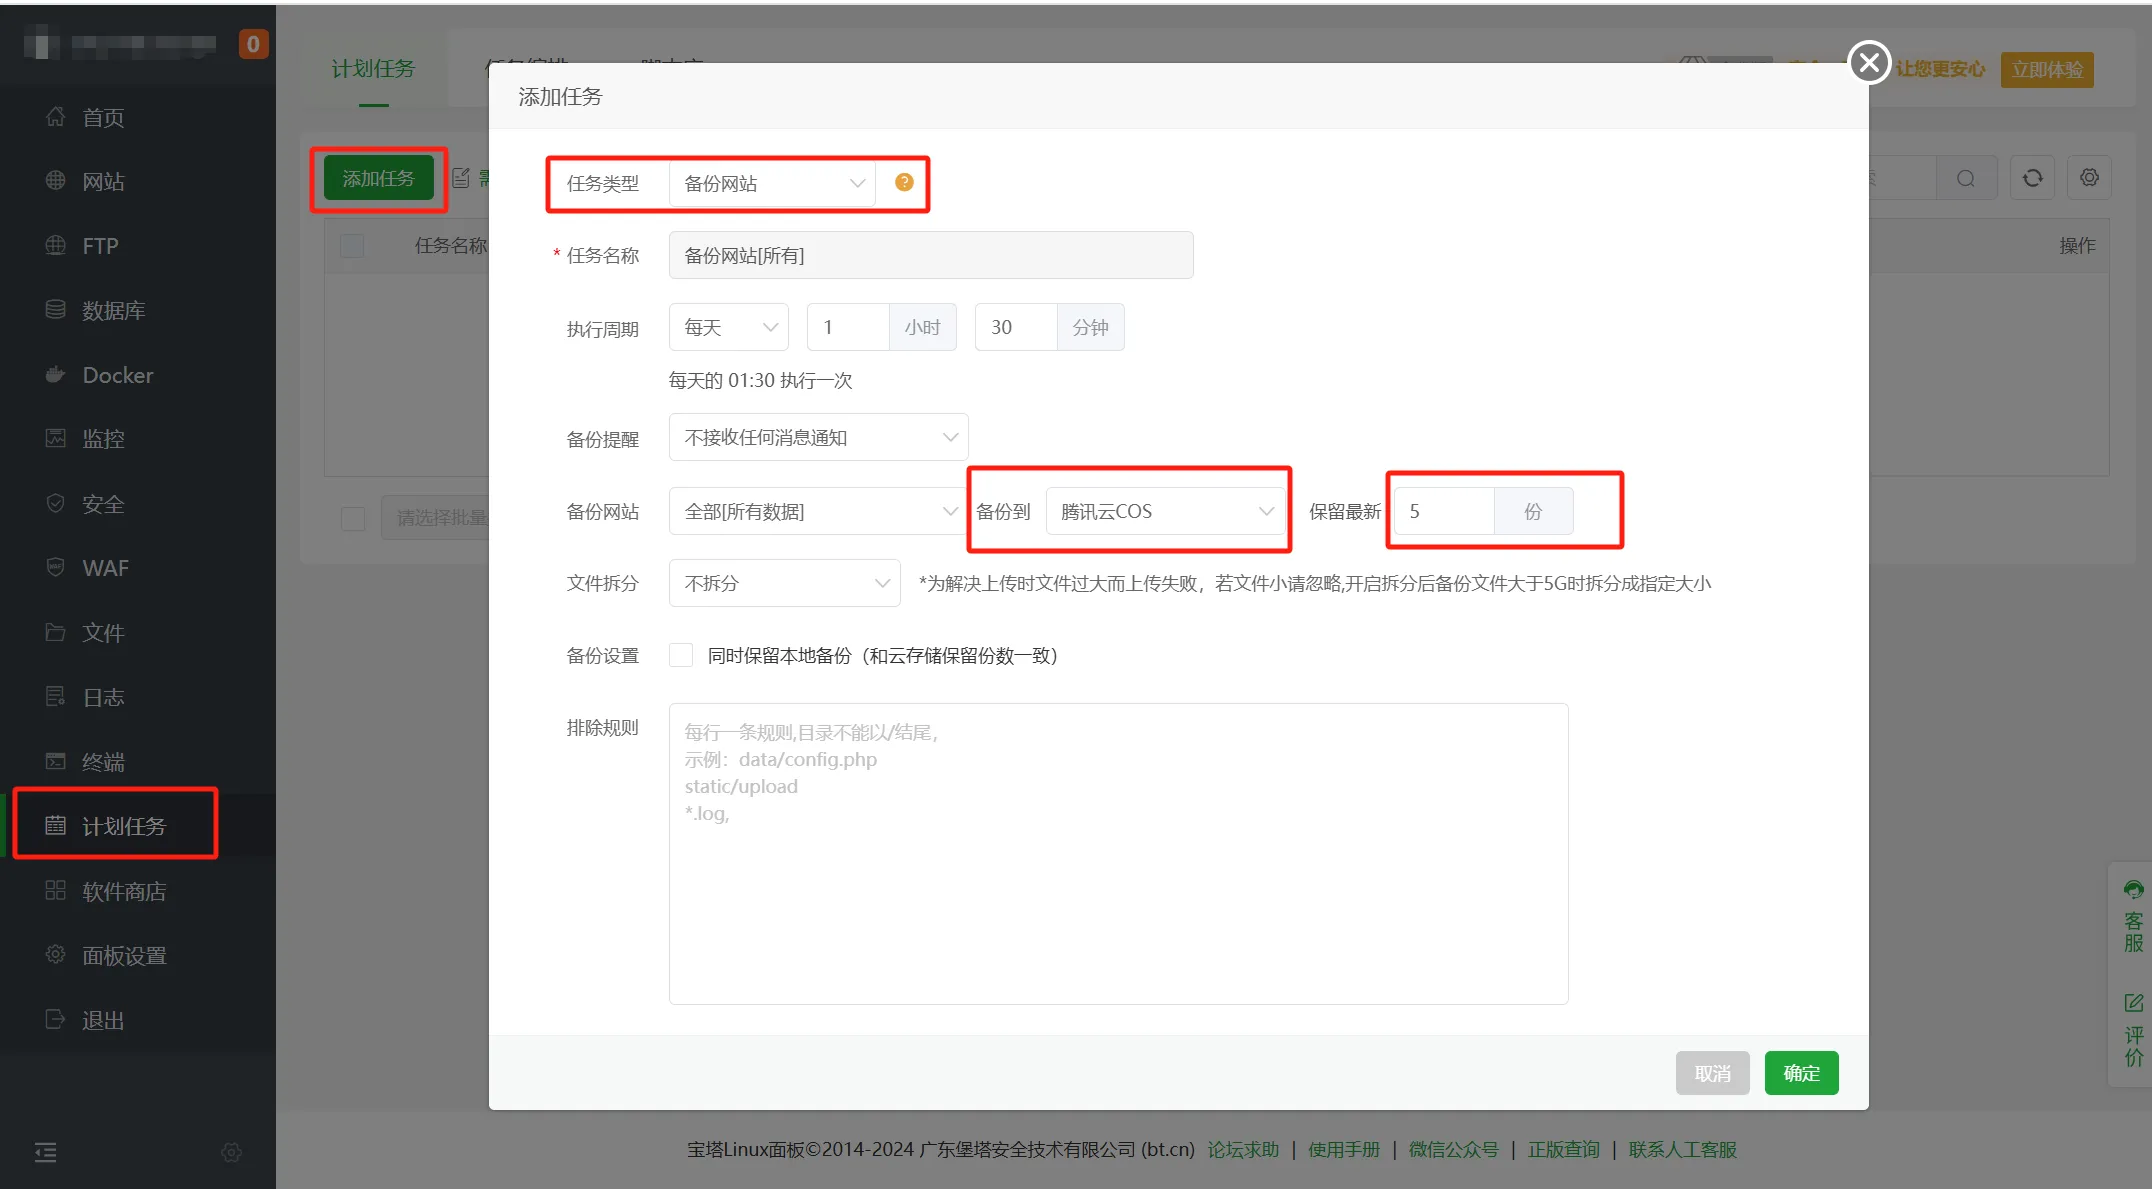Confirm with the 确定 button
Screen dimensions: 2152x1189
pos(1801,1073)
